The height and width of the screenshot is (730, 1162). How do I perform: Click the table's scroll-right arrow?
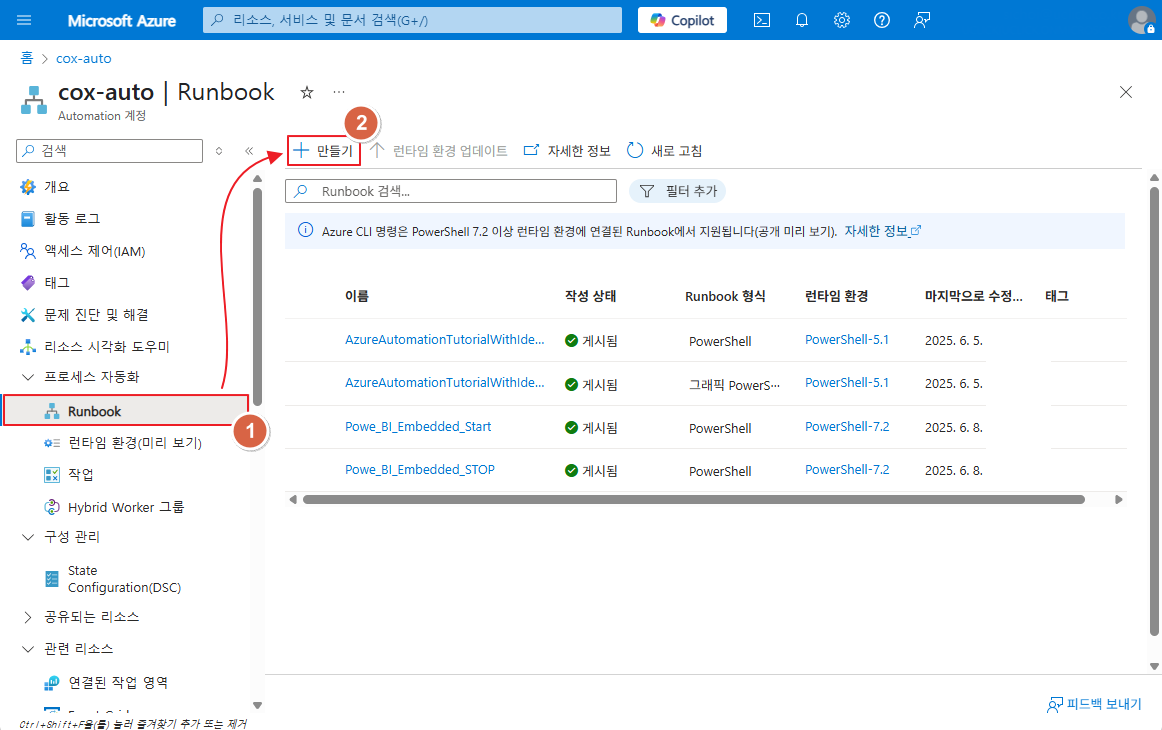(x=1119, y=500)
